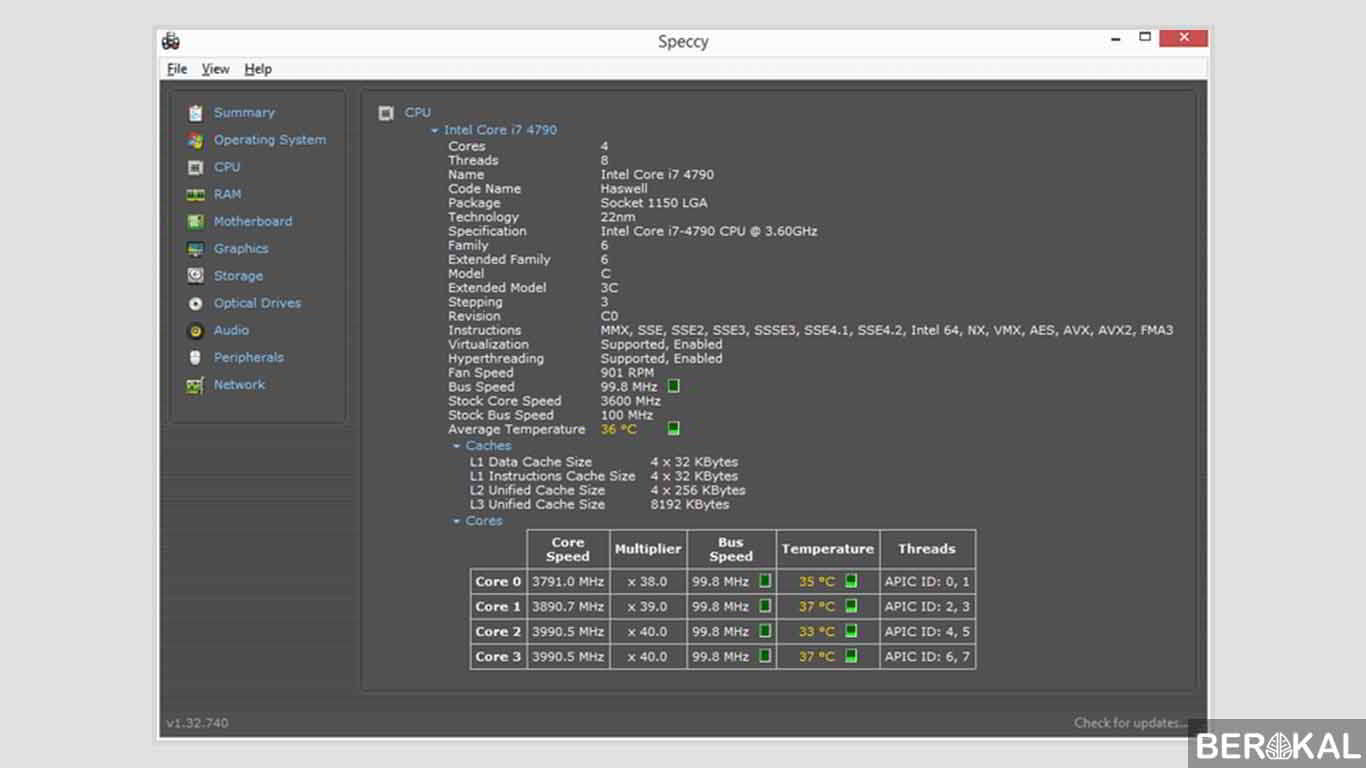Viewport: 1366px width, 768px height.
Task: Click the Temperature column header
Action: [827, 549]
